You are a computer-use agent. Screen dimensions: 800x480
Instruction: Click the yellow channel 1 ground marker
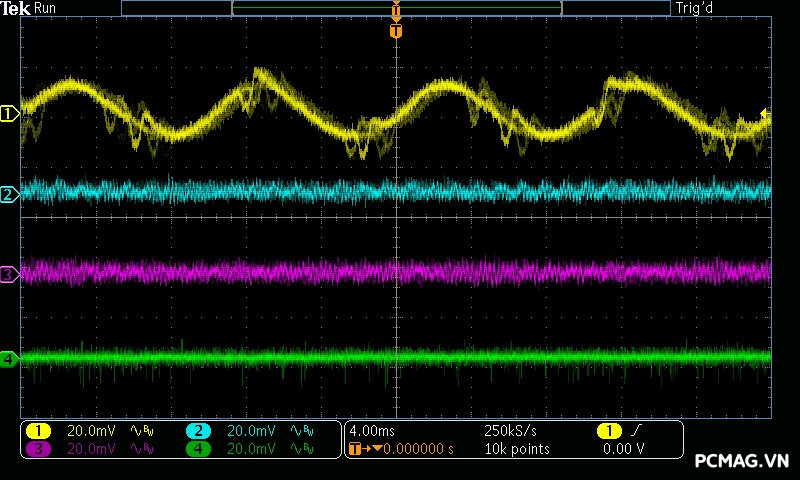tap(10, 114)
